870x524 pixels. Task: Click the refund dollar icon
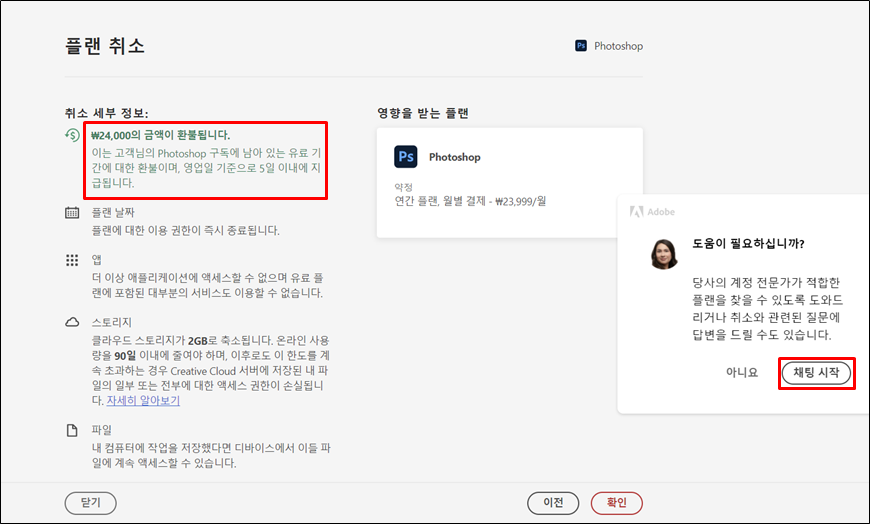coord(72,135)
